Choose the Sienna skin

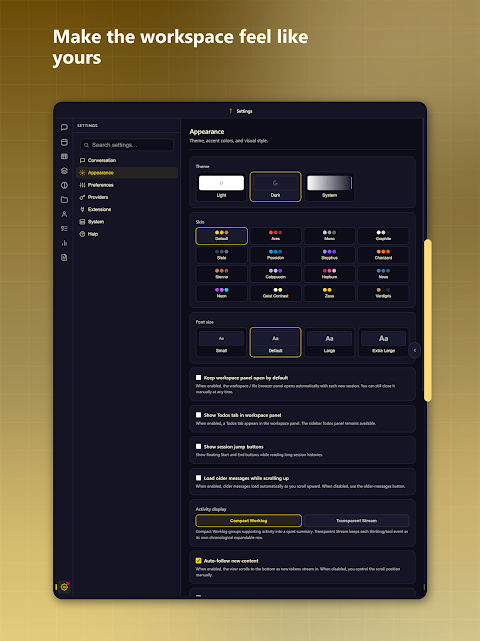click(x=221, y=274)
